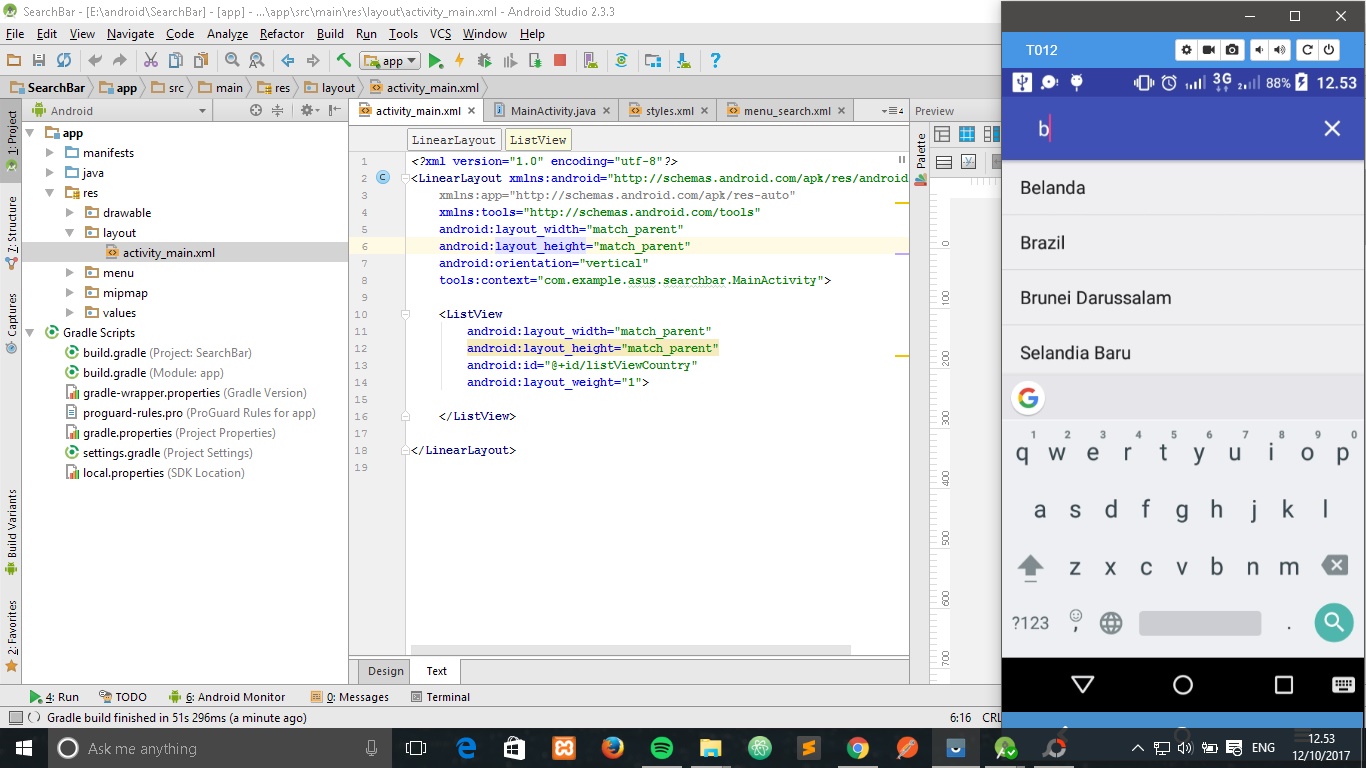Open the camera icon in emulator toolbar
This screenshot has height=768, width=1366.
pos(1231,49)
